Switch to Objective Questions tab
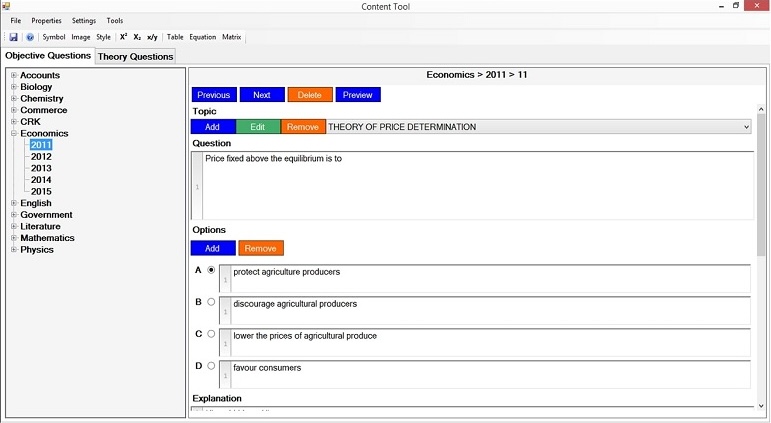771x423 pixels. point(48,56)
